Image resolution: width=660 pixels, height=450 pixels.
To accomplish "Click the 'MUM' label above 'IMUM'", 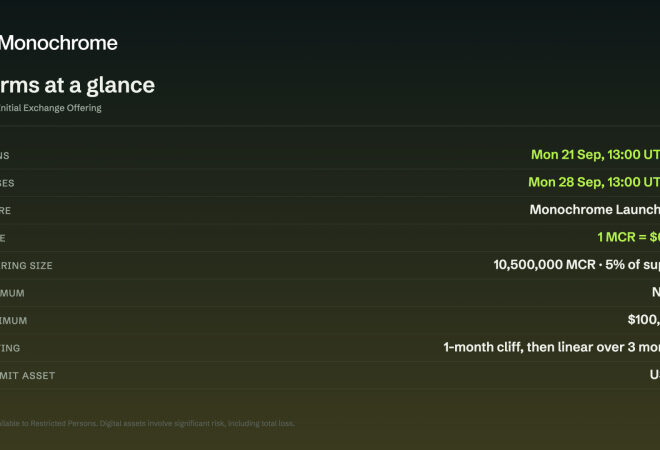I will [12, 293].
